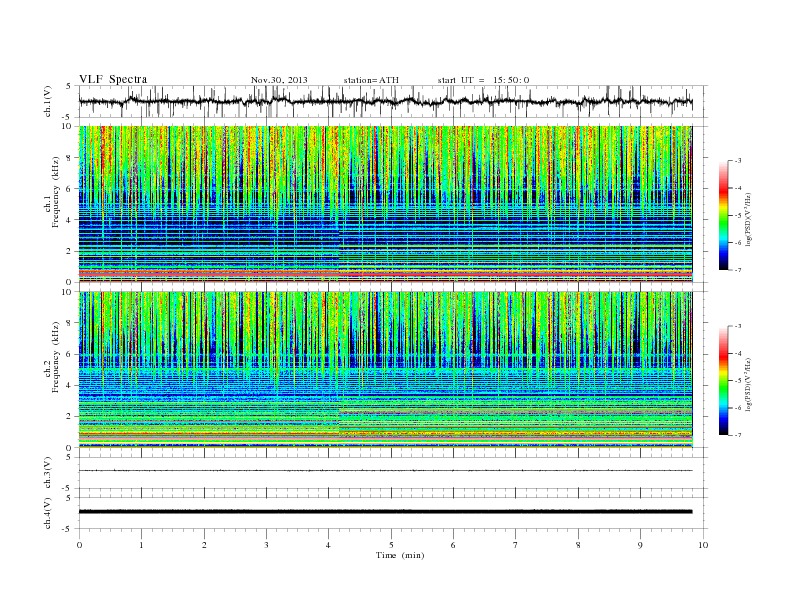Click the "-3" label on ch.1 color bar
Image resolution: width=792 pixels, height=612 pixels.
737,161
